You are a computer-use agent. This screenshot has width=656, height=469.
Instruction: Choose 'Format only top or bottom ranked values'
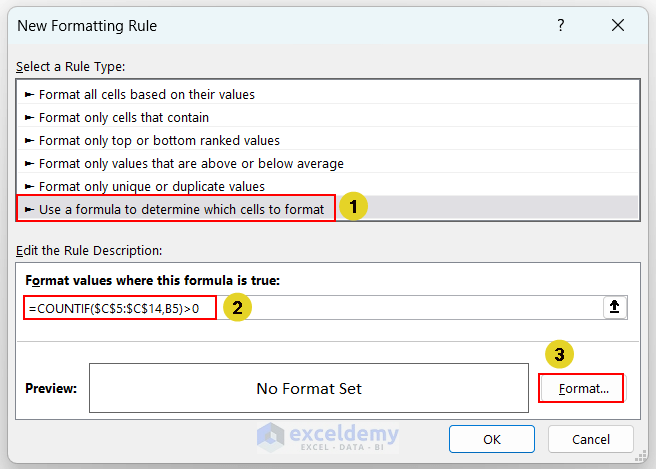[159, 141]
